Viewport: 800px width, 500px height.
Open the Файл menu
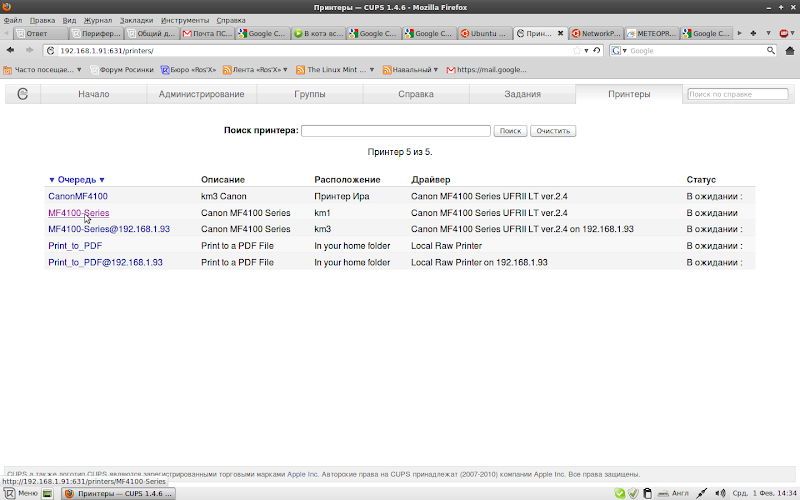click(x=13, y=20)
